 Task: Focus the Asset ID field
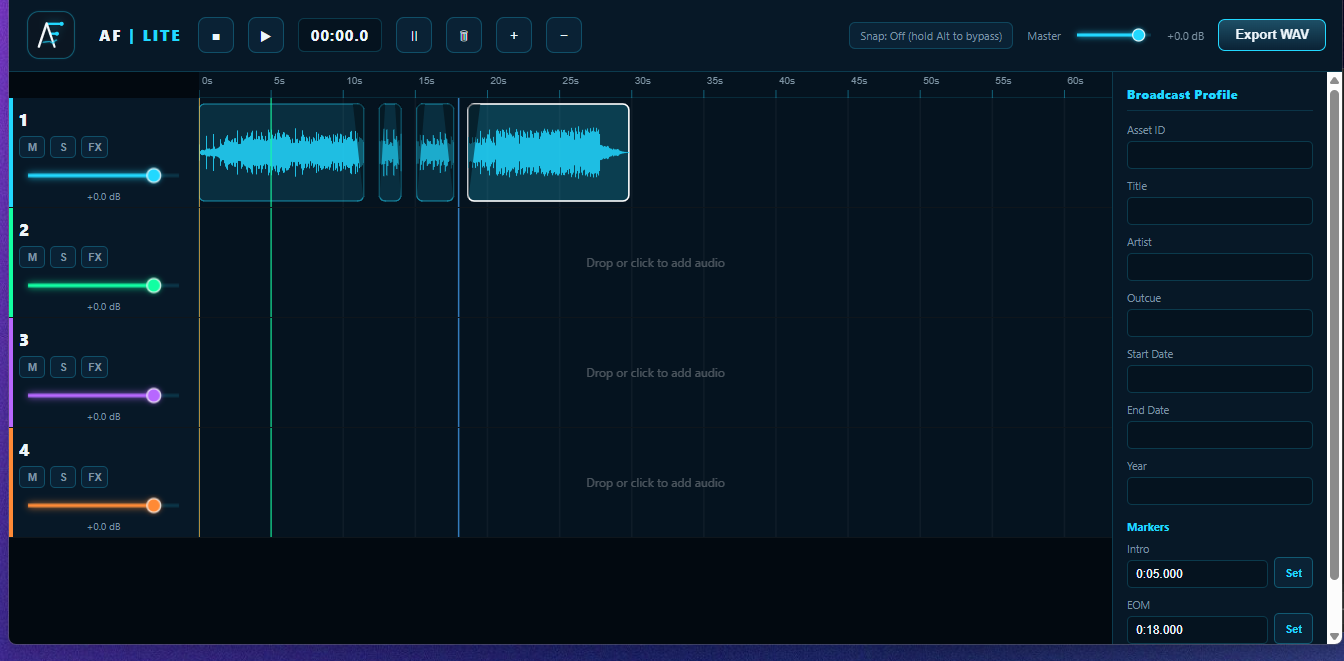coord(1219,155)
